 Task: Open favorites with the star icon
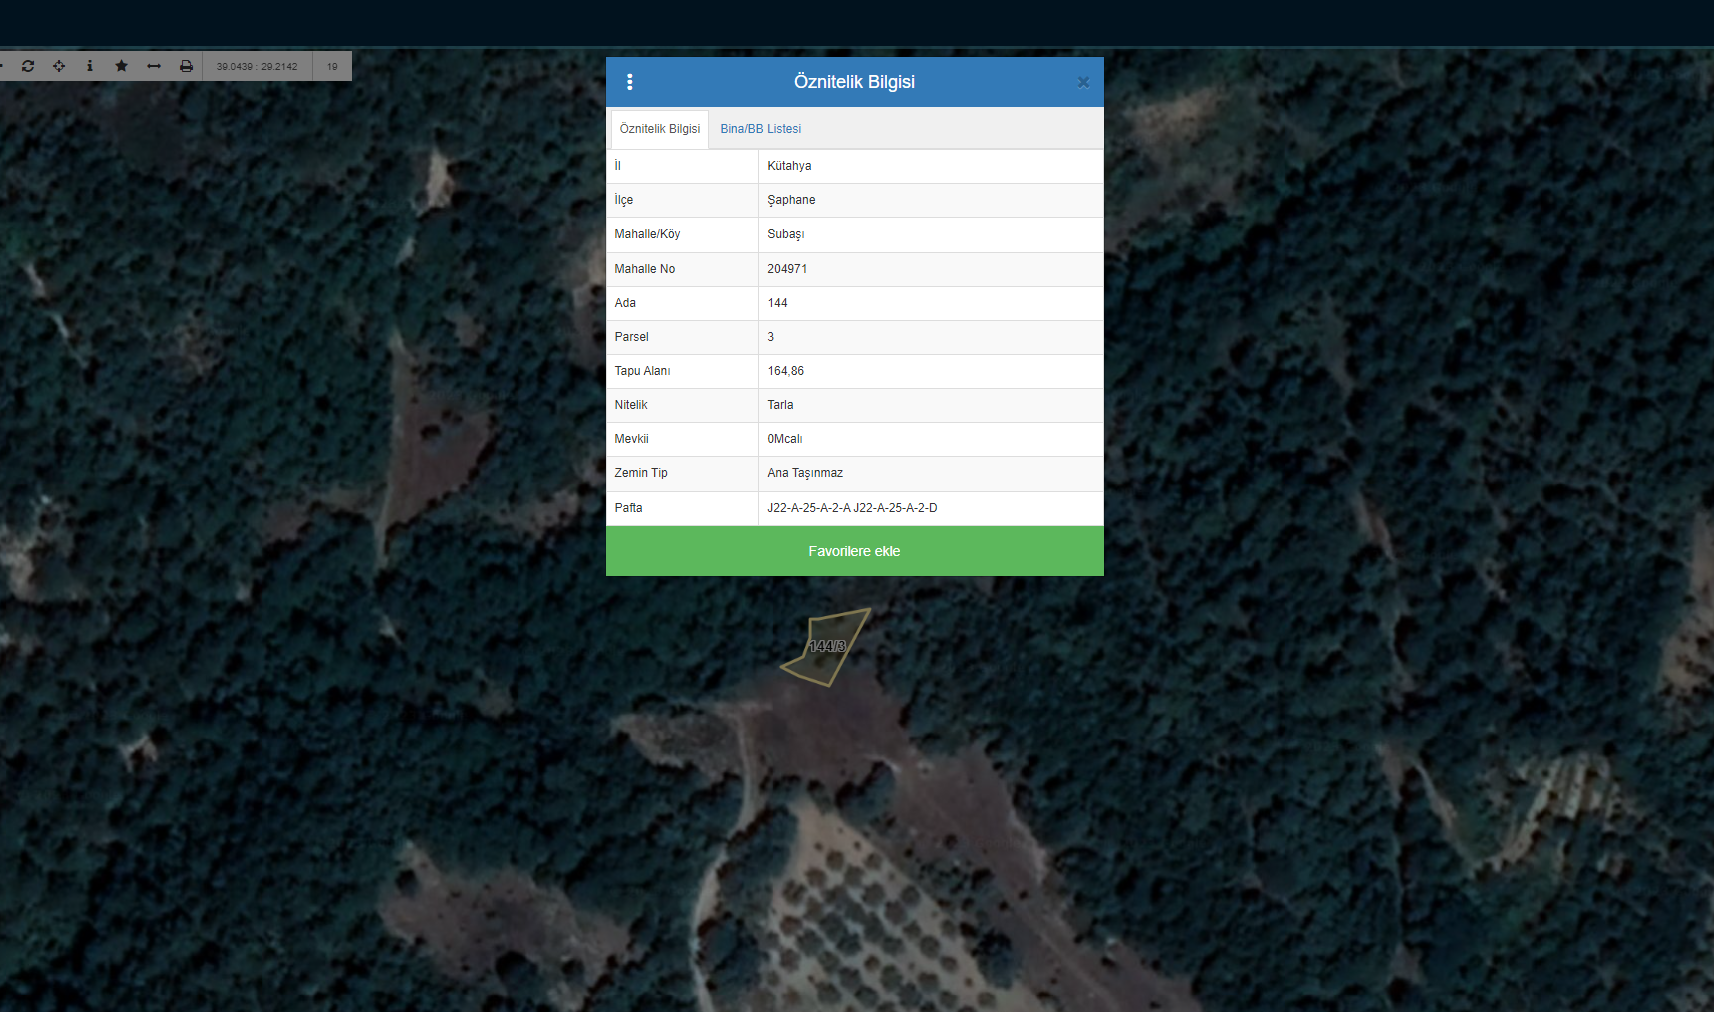(x=122, y=66)
